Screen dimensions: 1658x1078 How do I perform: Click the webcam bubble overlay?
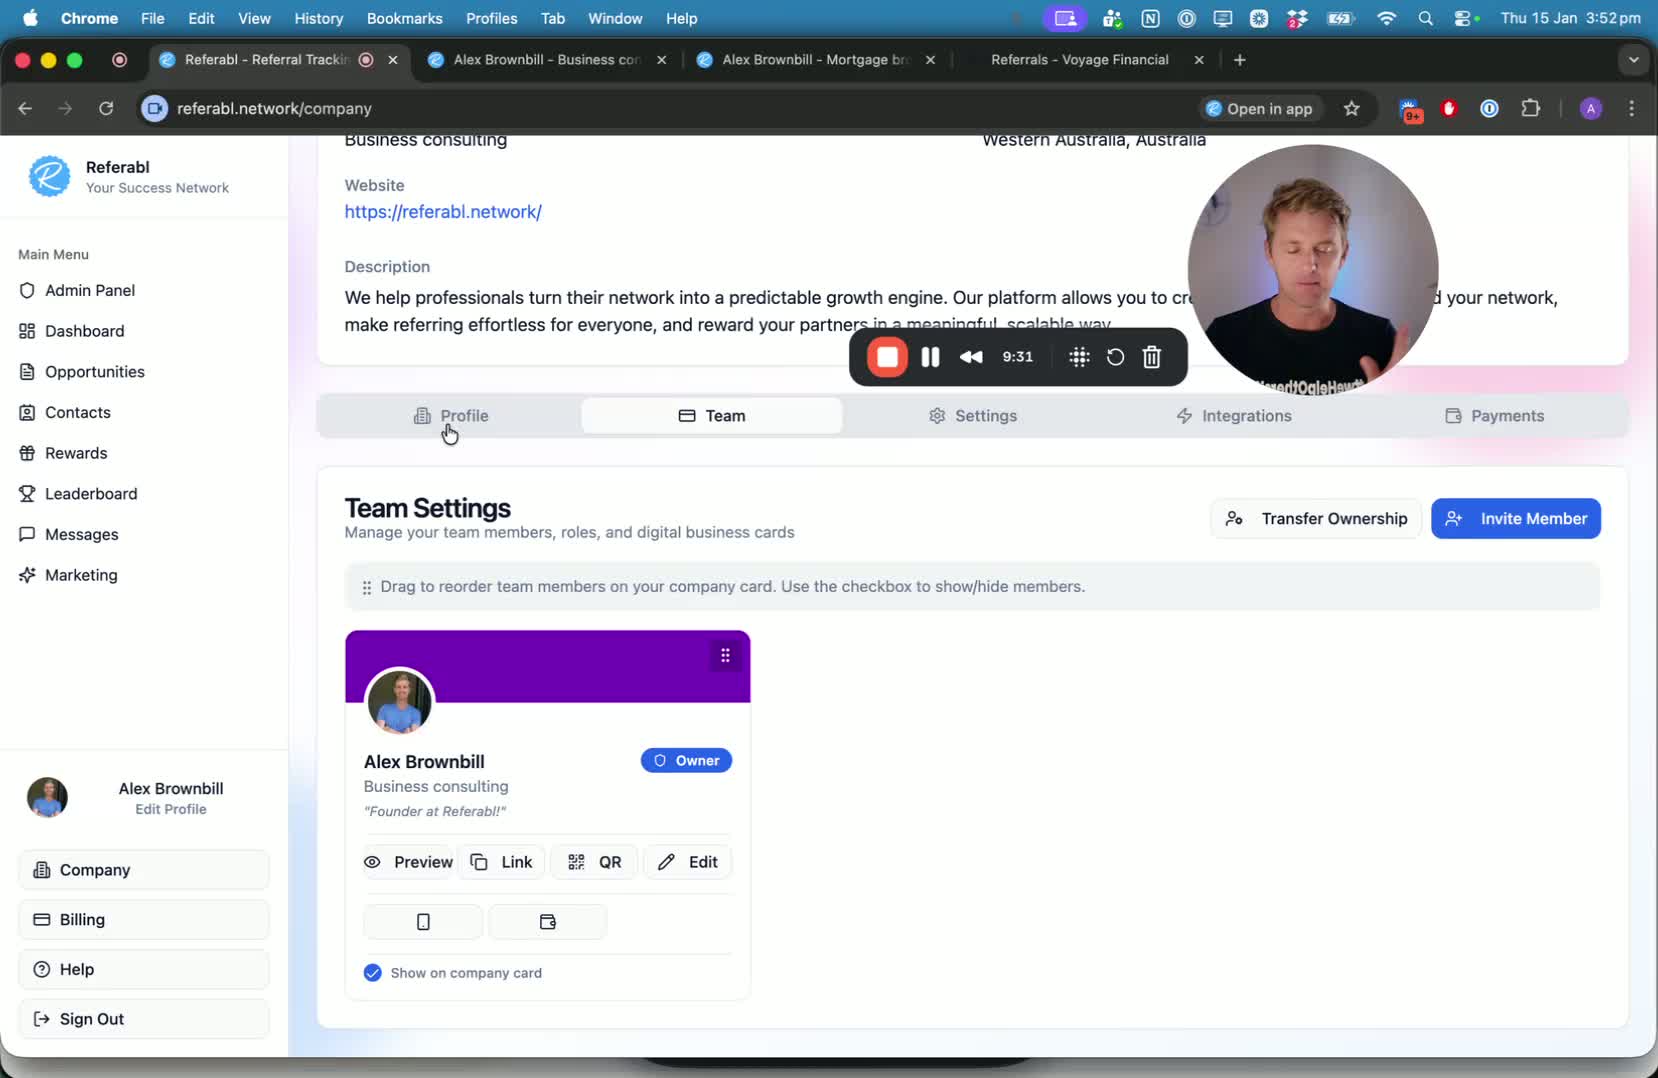(x=1313, y=270)
